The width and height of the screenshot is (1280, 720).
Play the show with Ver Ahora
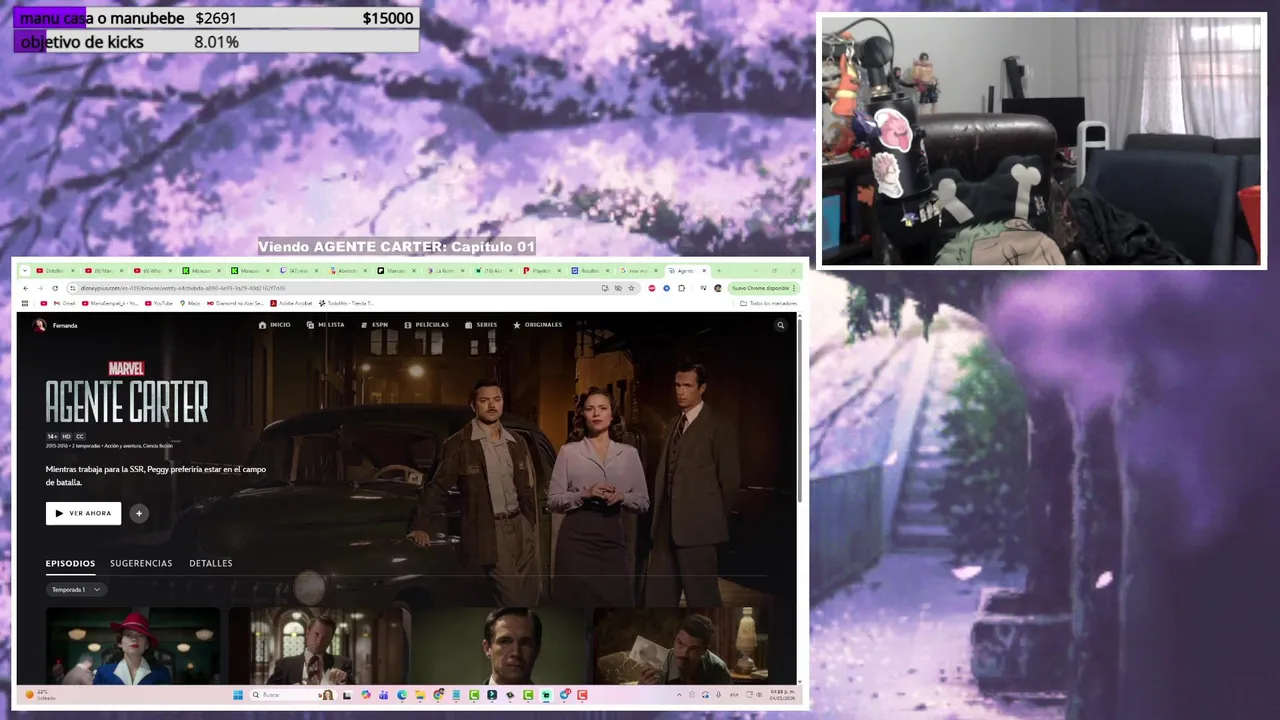coord(83,513)
